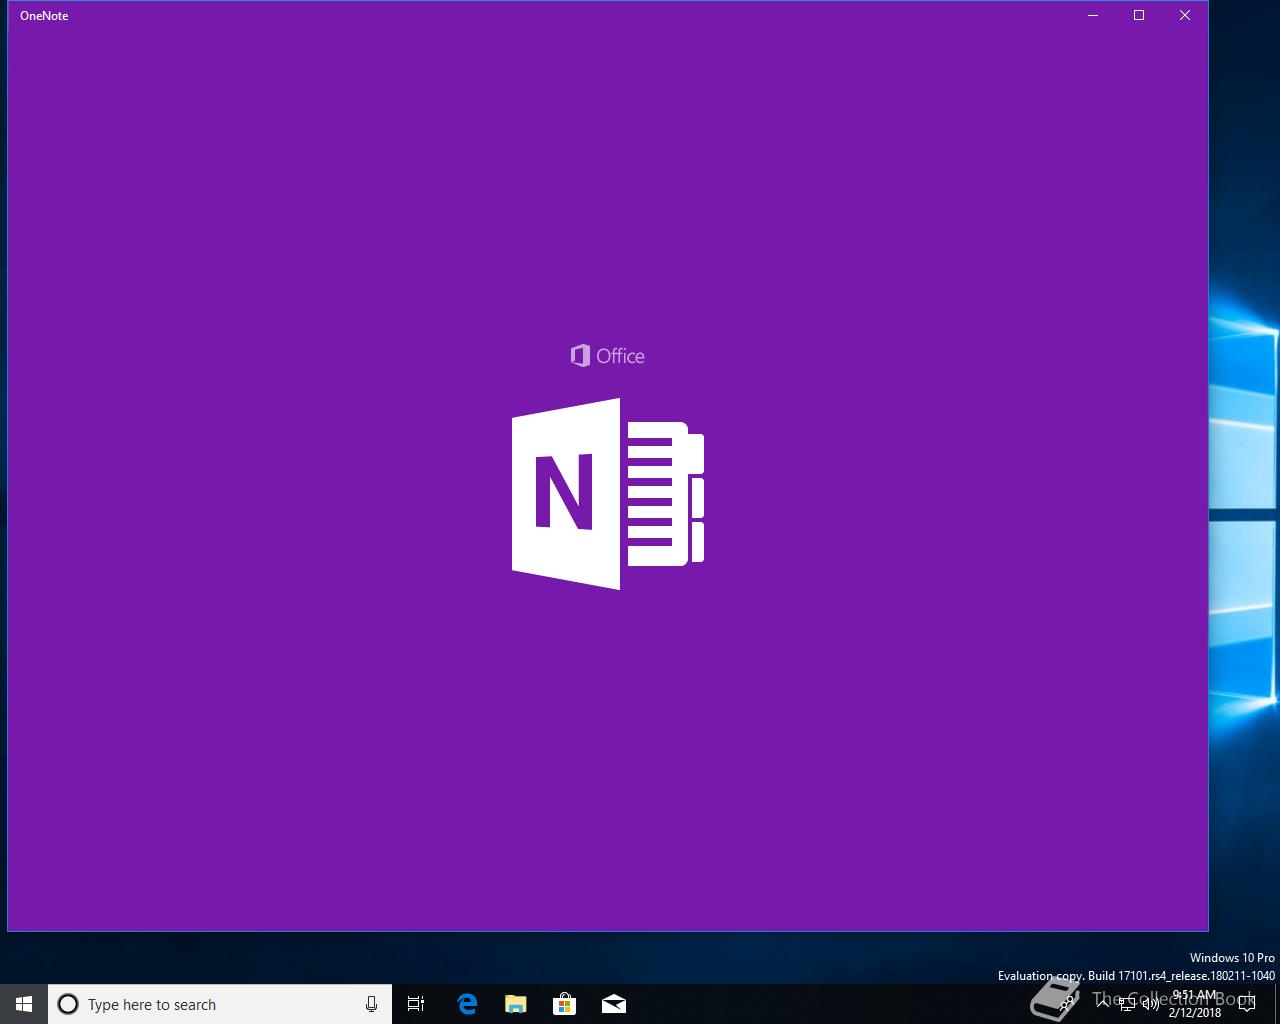The image size is (1280, 1024).
Task: Click the 'Type here to search' box
Action: 220,1004
